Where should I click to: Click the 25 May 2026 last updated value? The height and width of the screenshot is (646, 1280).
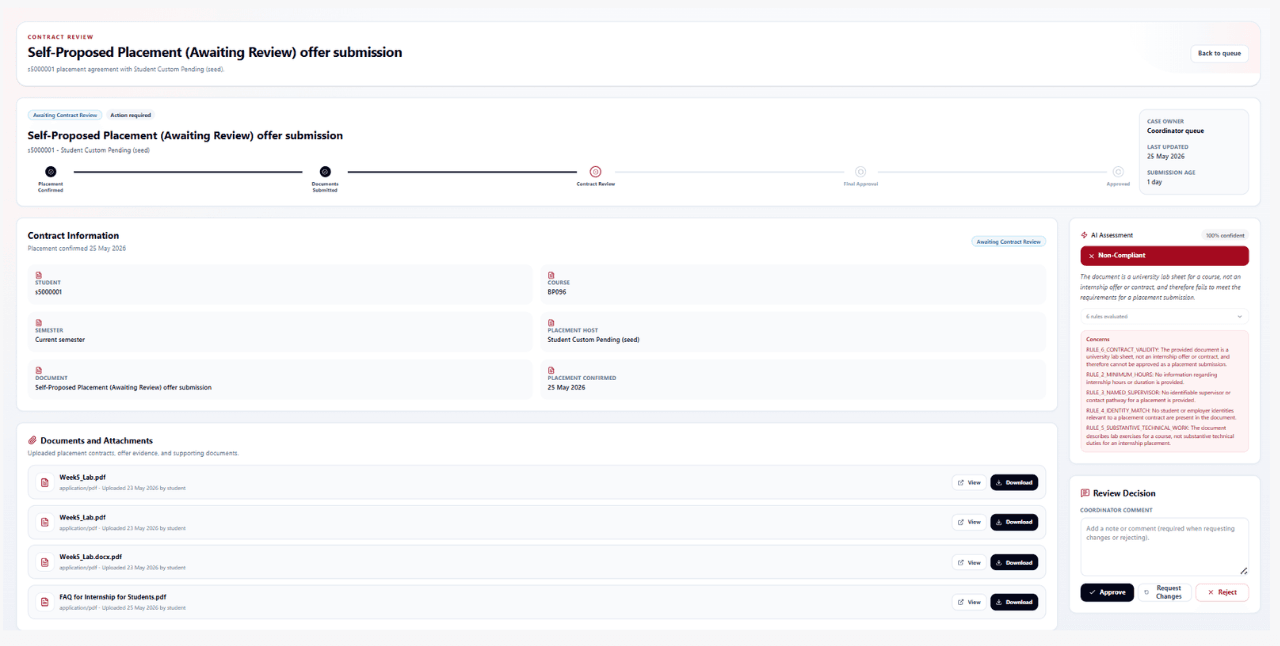[1168, 156]
